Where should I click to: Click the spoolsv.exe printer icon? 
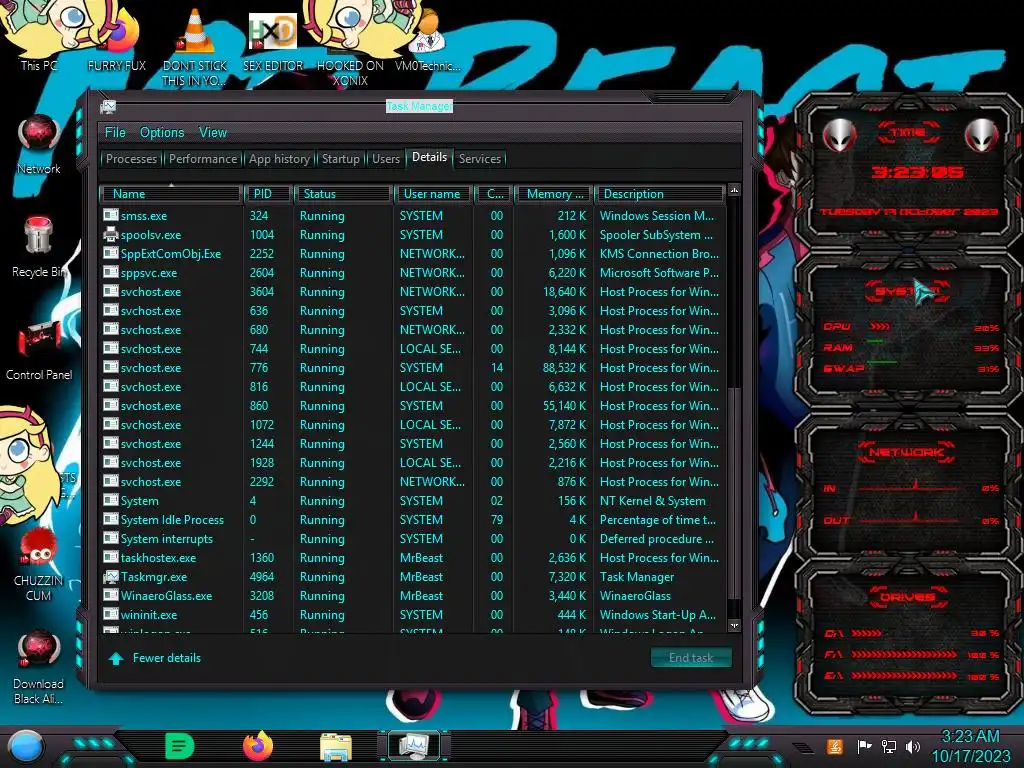pos(110,234)
